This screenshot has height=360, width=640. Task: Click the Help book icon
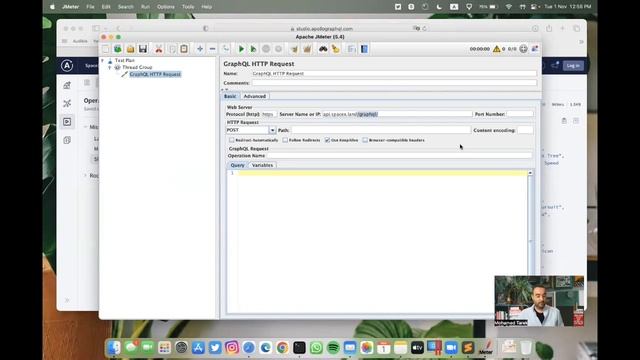pyautogui.click(x=364, y=49)
